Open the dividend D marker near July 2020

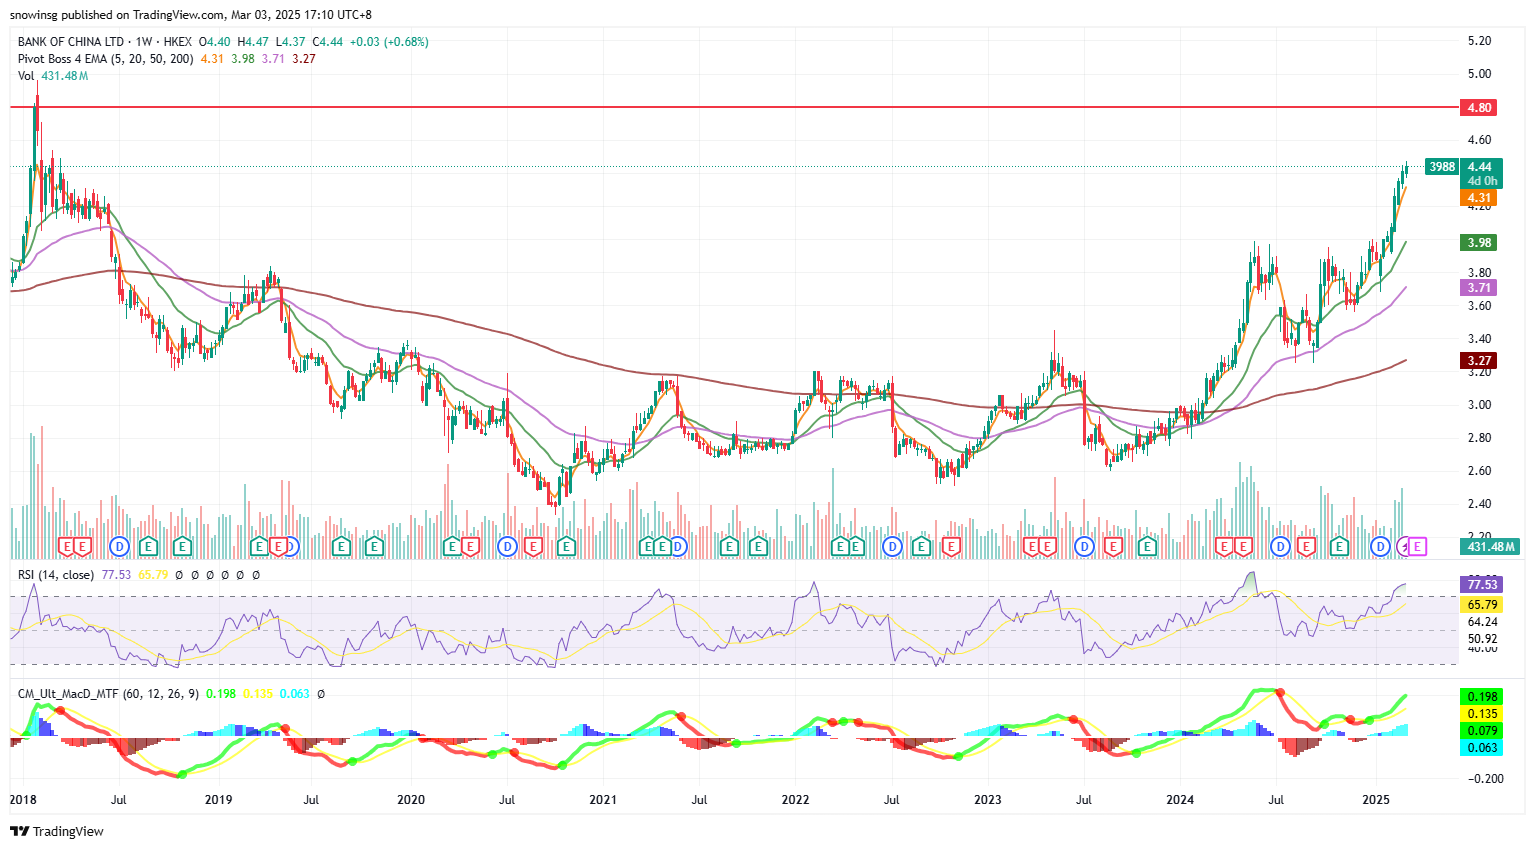508,546
